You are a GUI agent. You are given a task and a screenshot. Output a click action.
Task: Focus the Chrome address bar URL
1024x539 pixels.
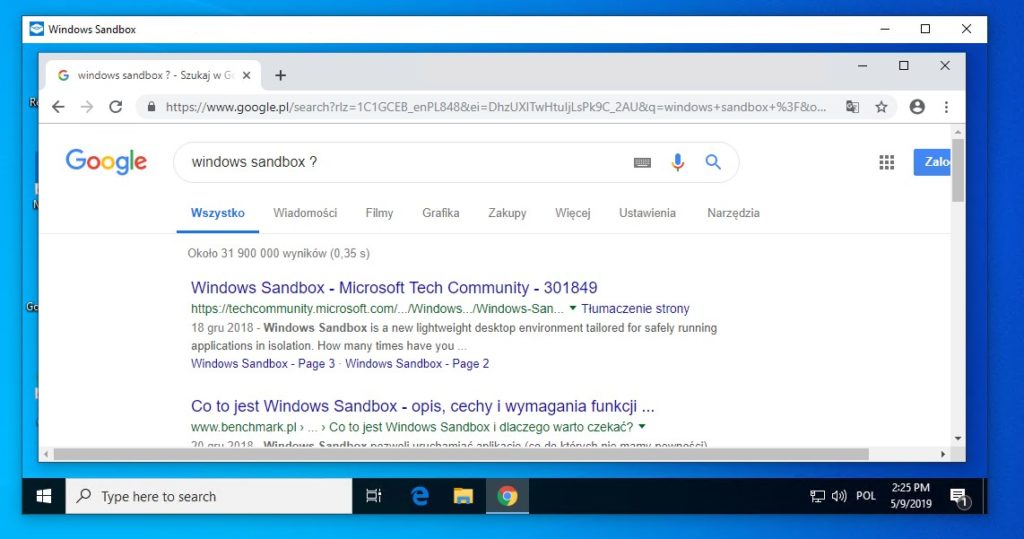(495, 107)
